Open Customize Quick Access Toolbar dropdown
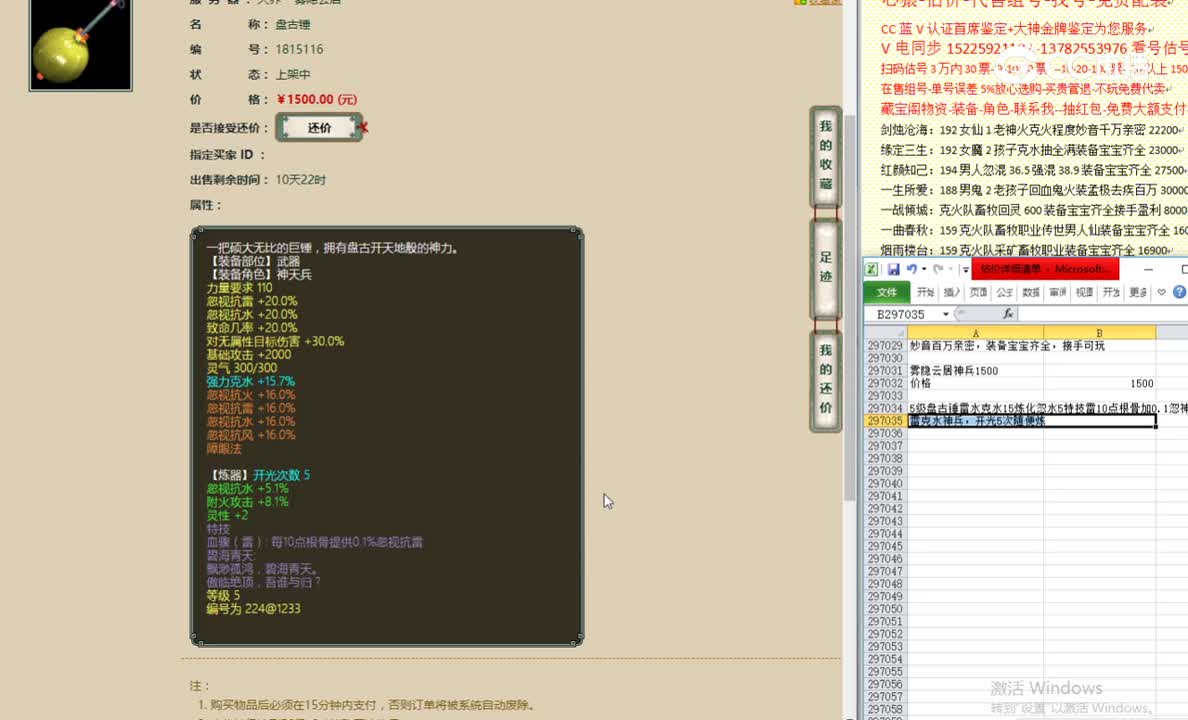This screenshot has width=1188, height=720. [965, 269]
